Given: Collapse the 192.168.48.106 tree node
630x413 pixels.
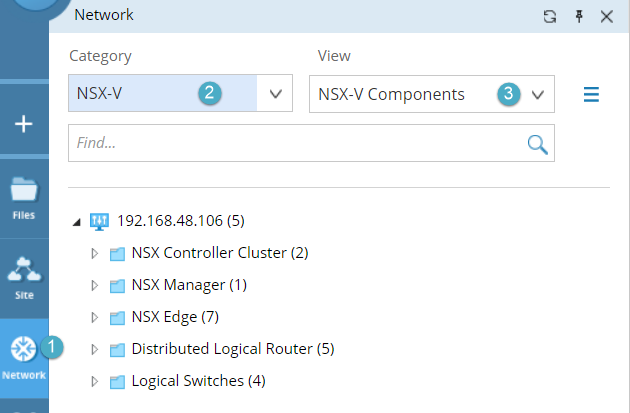Looking at the screenshot, I should coord(78,221).
